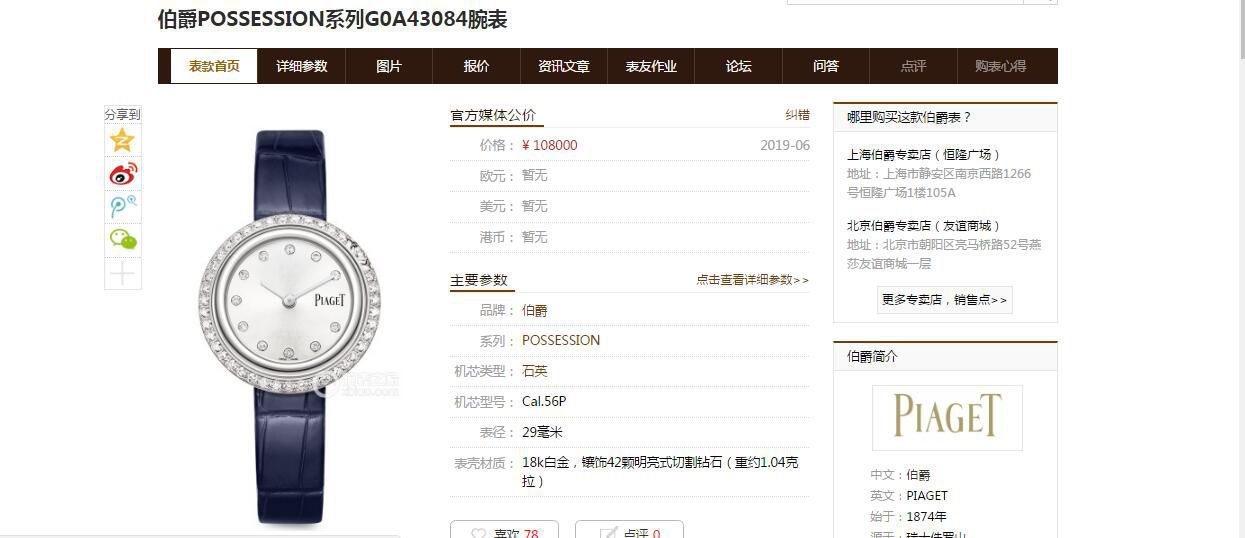Select the 论坛 tab

pyautogui.click(x=738, y=66)
